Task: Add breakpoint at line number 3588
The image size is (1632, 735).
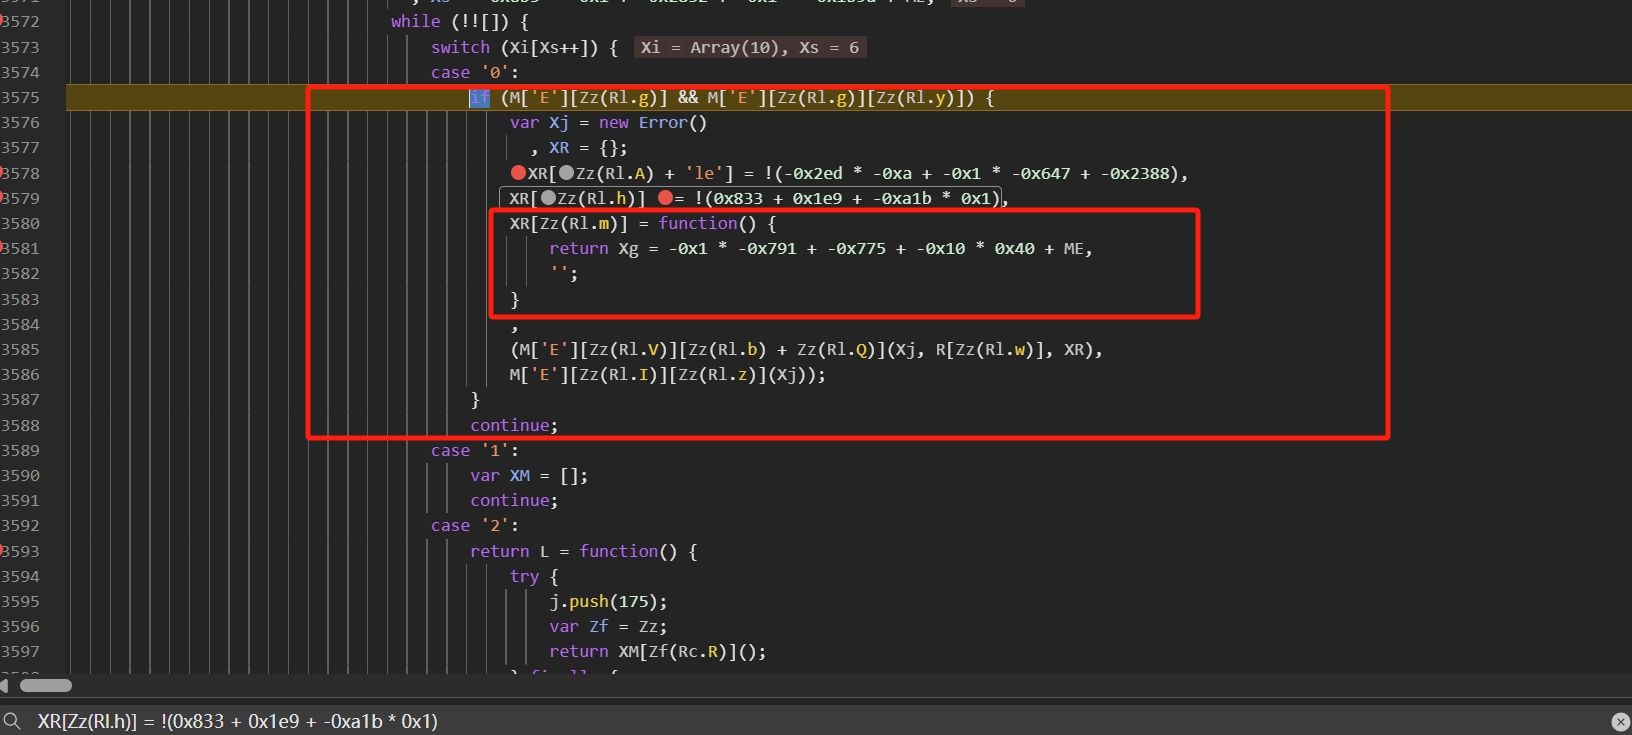Action: tap(20, 425)
